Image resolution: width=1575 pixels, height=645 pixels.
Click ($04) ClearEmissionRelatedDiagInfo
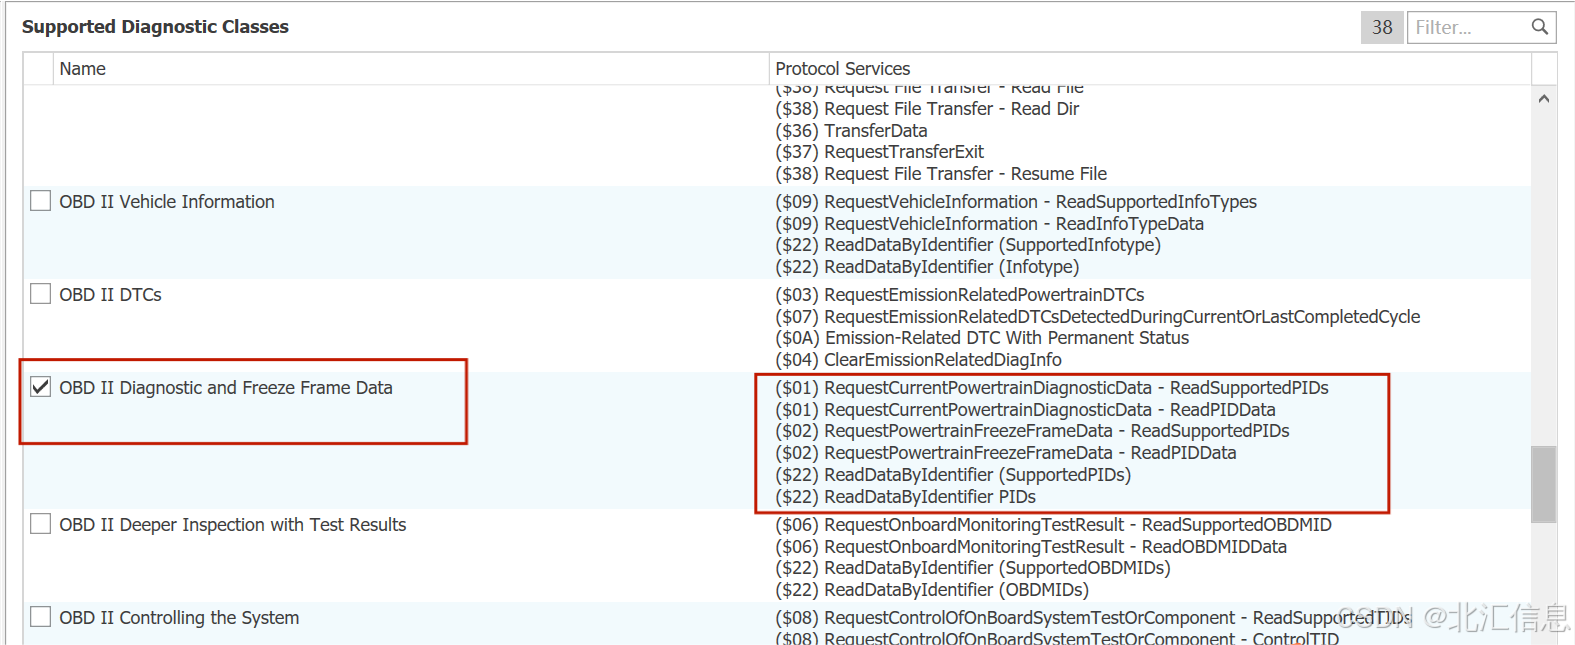(918, 360)
